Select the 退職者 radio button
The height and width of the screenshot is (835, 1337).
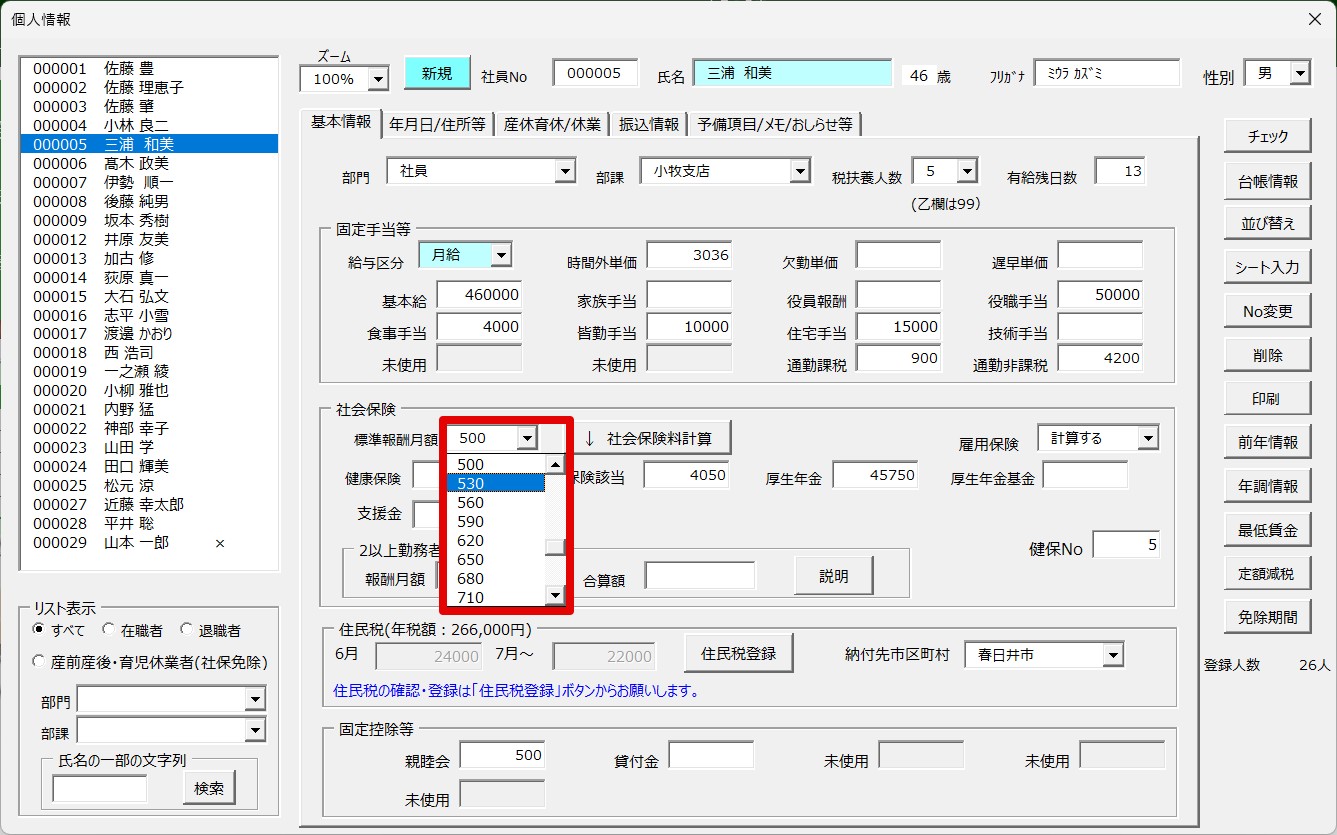coord(186,630)
